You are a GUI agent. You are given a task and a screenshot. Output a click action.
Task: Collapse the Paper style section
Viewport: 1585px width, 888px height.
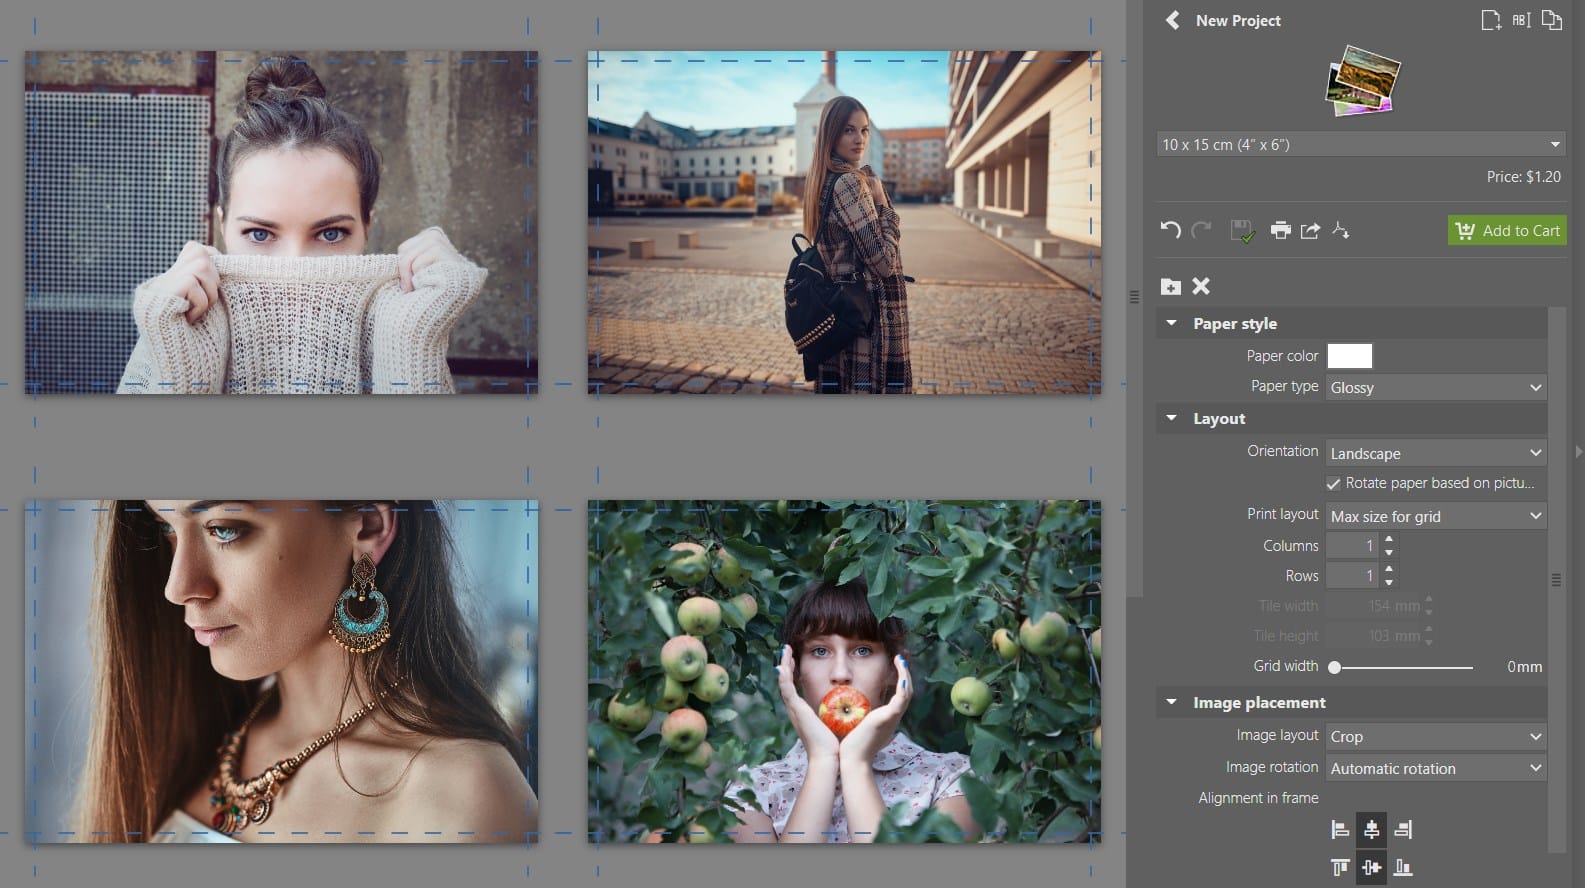click(1171, 324)
